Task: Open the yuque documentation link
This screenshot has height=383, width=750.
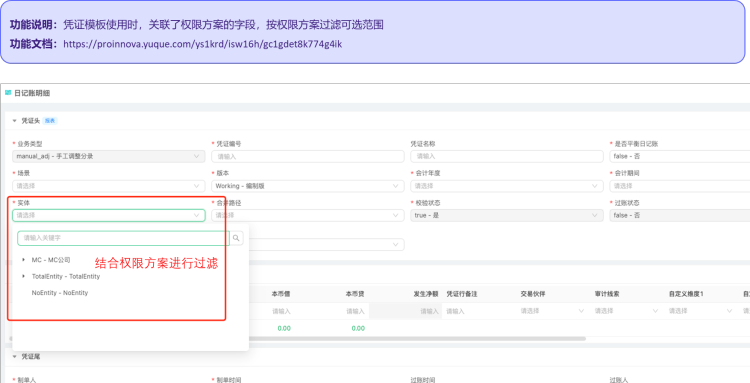Action: coord(202,44)
